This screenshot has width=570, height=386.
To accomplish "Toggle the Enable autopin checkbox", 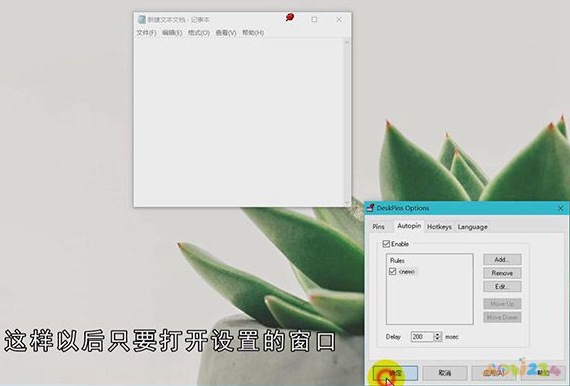I will coord(386,244).
